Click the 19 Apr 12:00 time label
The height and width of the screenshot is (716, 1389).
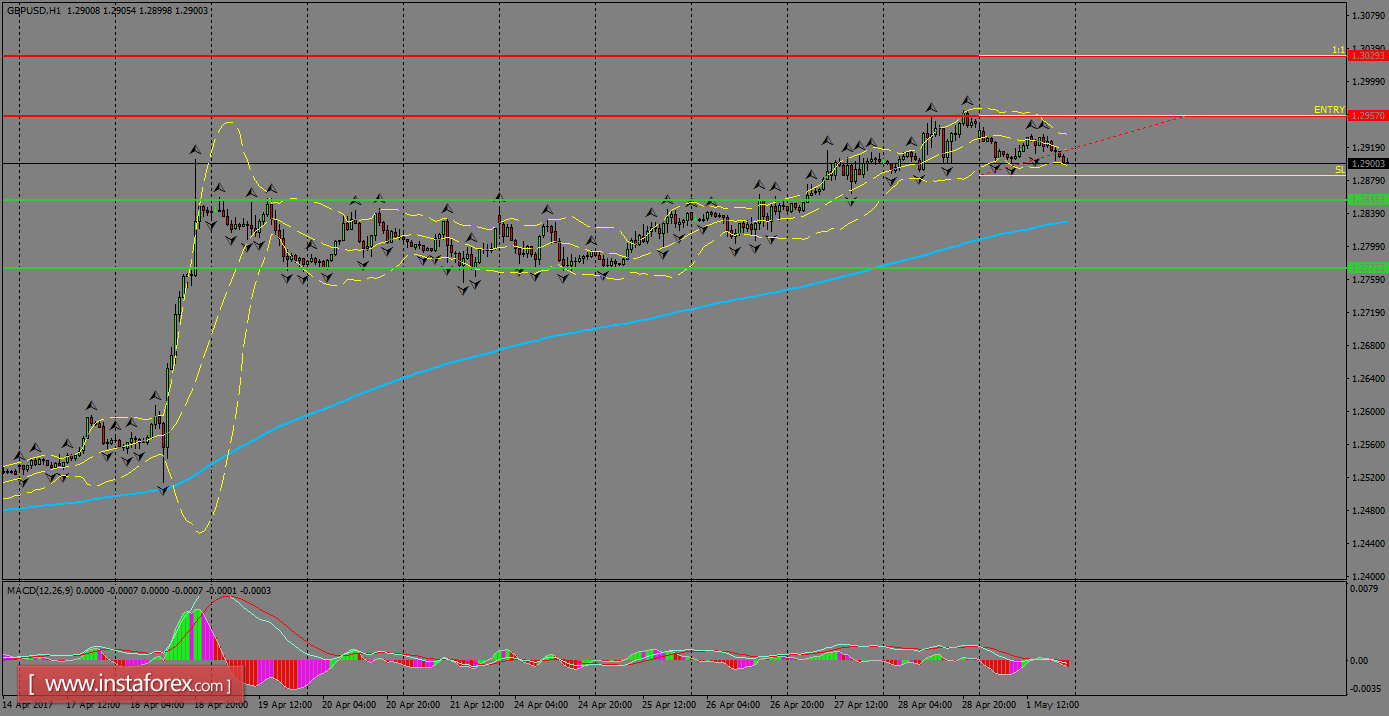point(285,705)
